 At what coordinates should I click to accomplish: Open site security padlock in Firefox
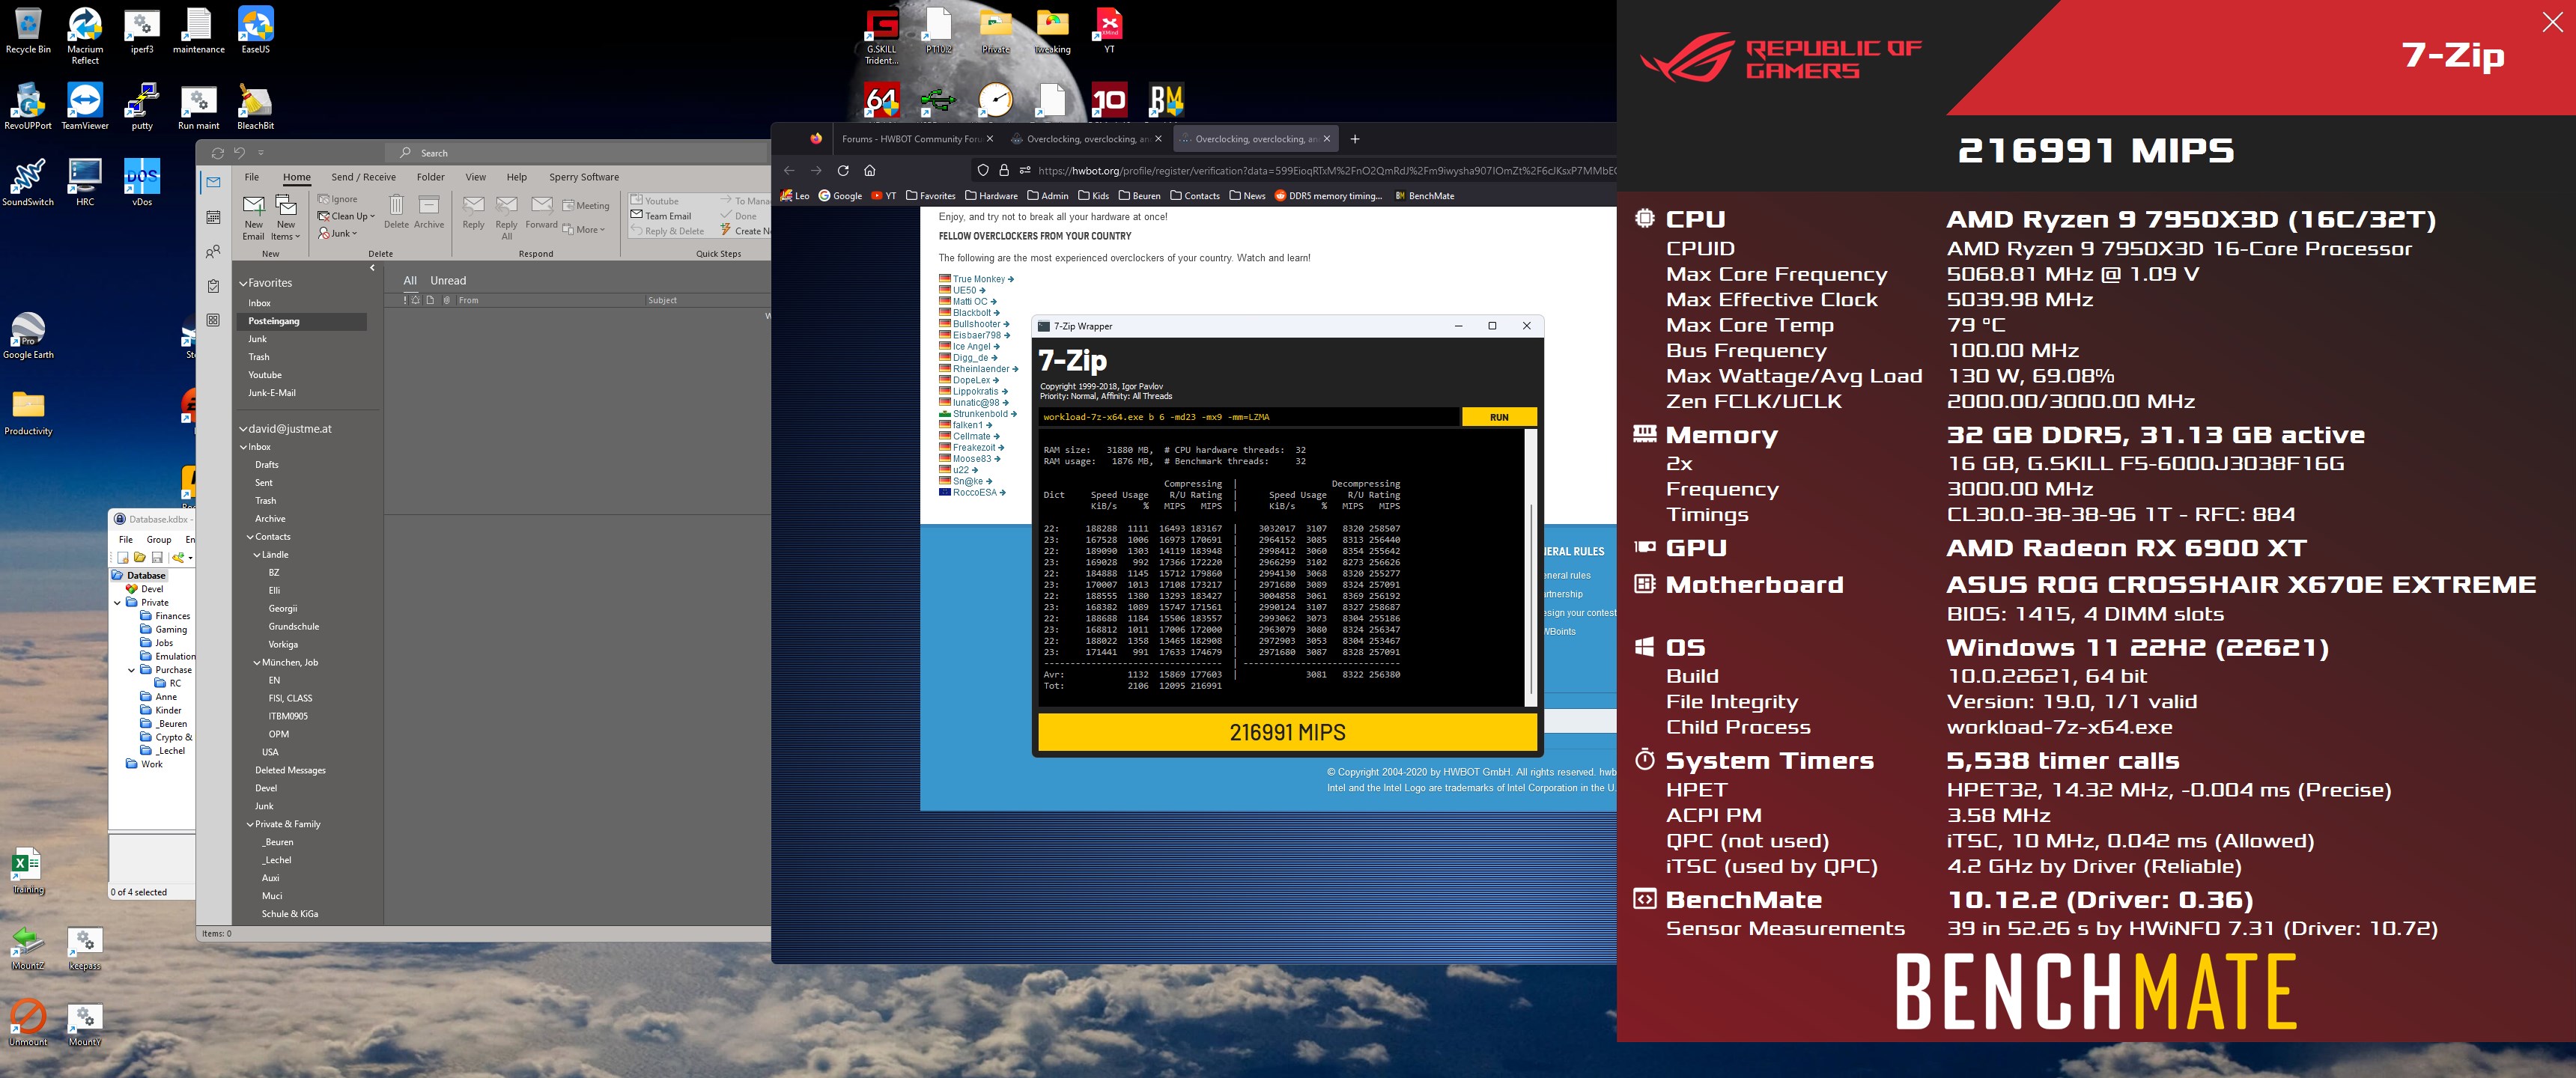click(x=1004, y=170)
